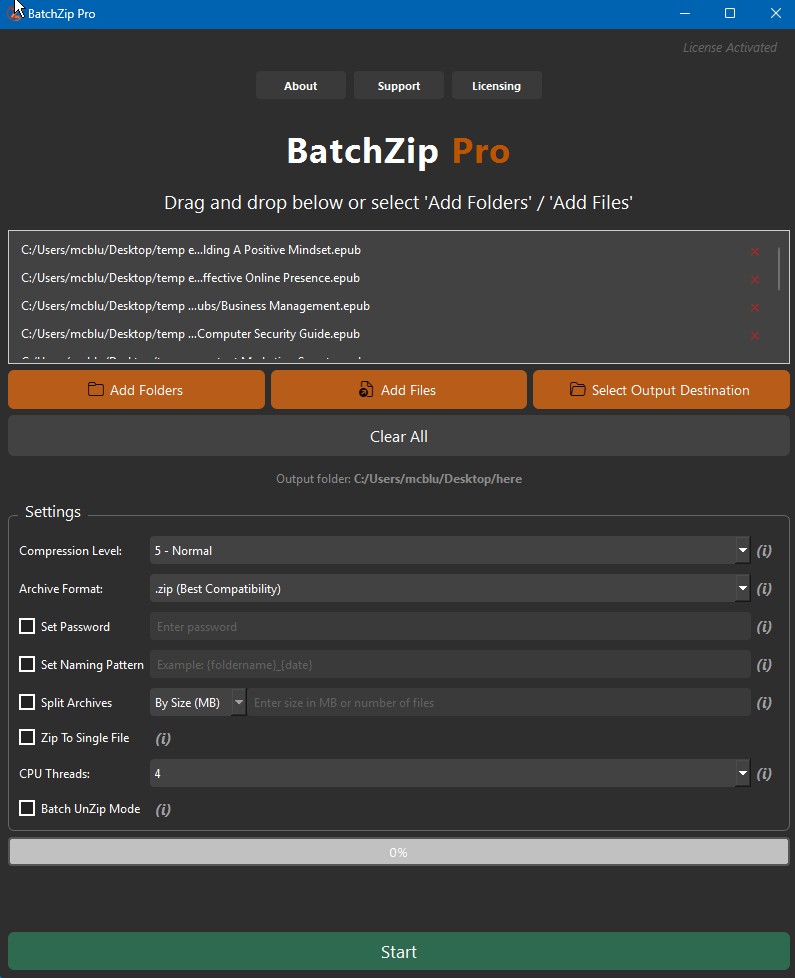This screenshot has width=795, height=978.
Task: Show info for Set Naming Pattern
Action: [764, 665]
